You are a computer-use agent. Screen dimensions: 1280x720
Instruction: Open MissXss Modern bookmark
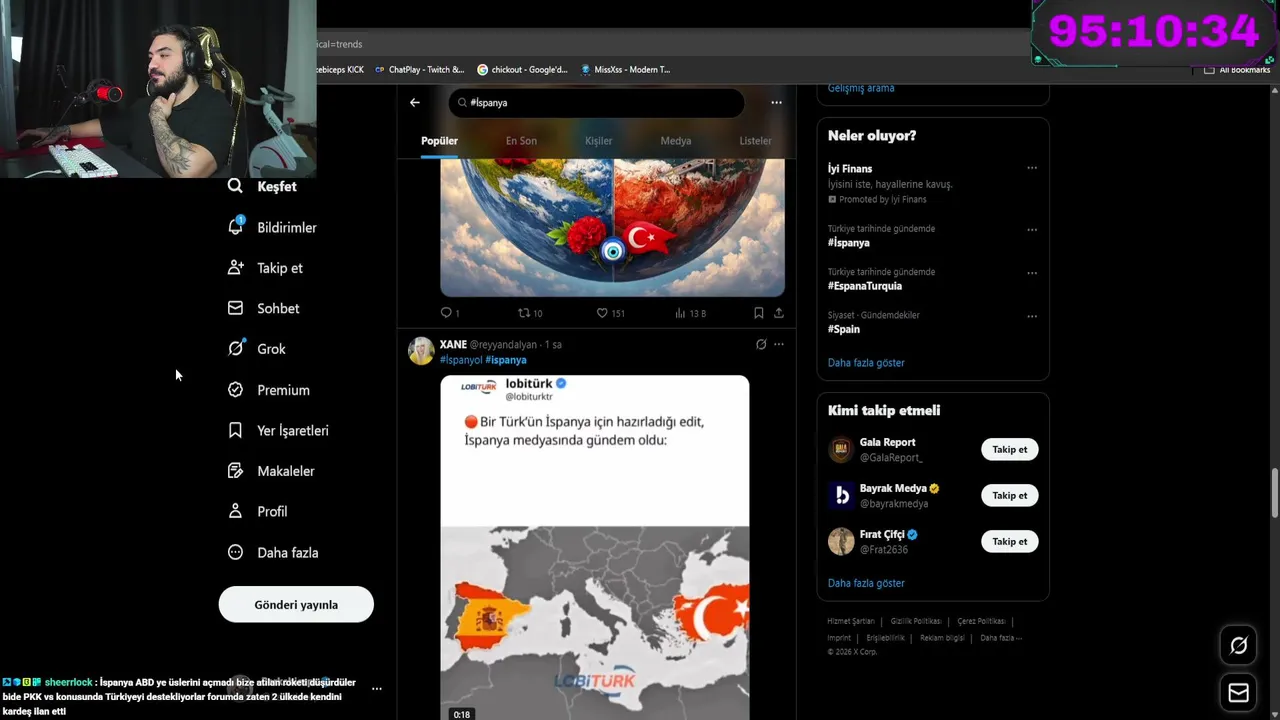point(625,70)
